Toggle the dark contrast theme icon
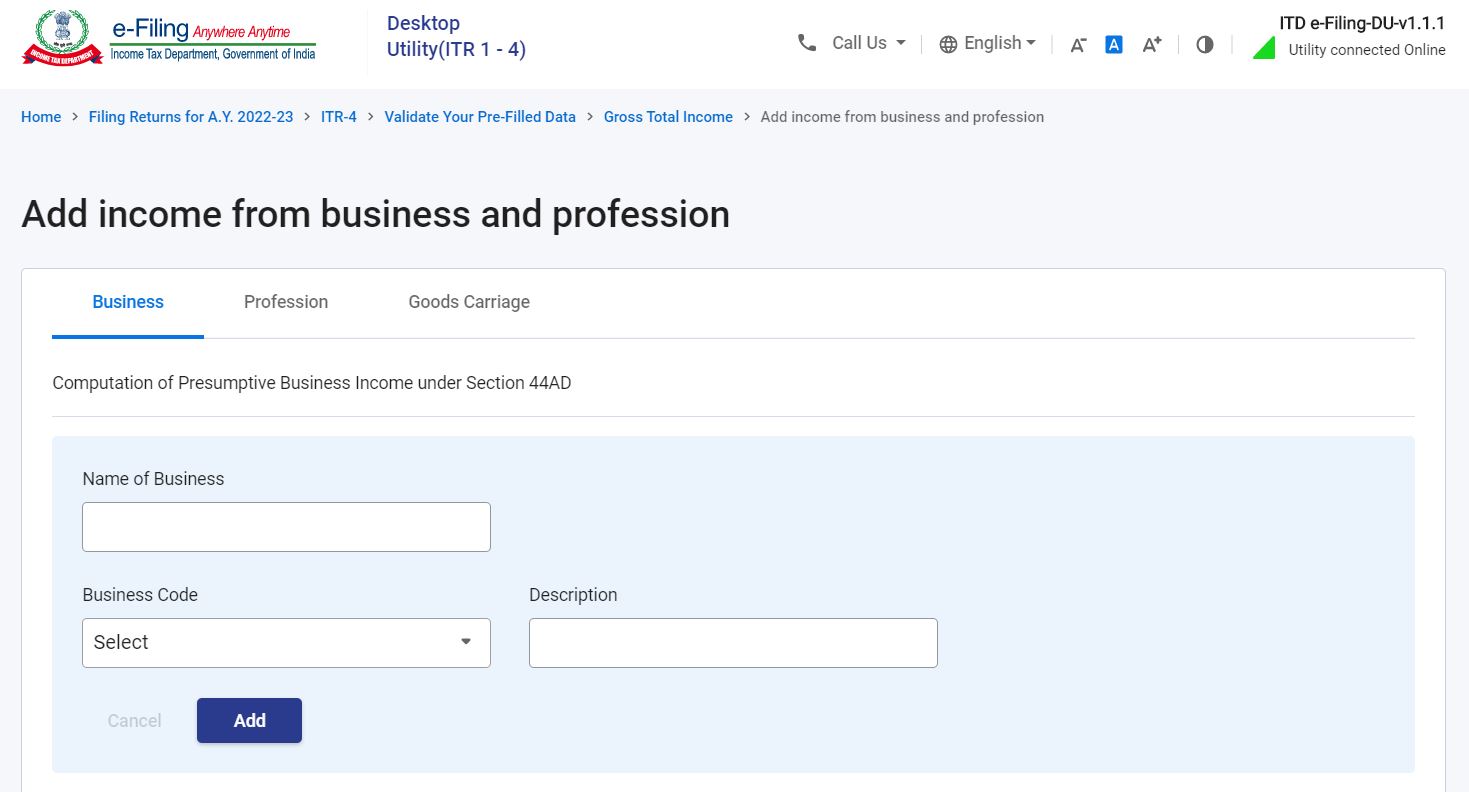The height and width of the screenshot is (792, 1469). pos(1204,44)
